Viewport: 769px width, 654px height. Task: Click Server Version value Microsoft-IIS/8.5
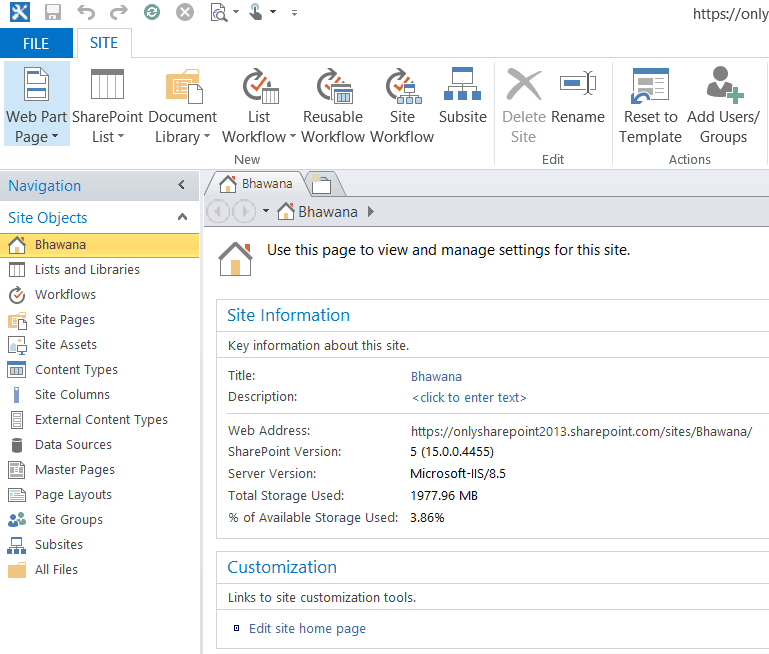pos(458,474)
